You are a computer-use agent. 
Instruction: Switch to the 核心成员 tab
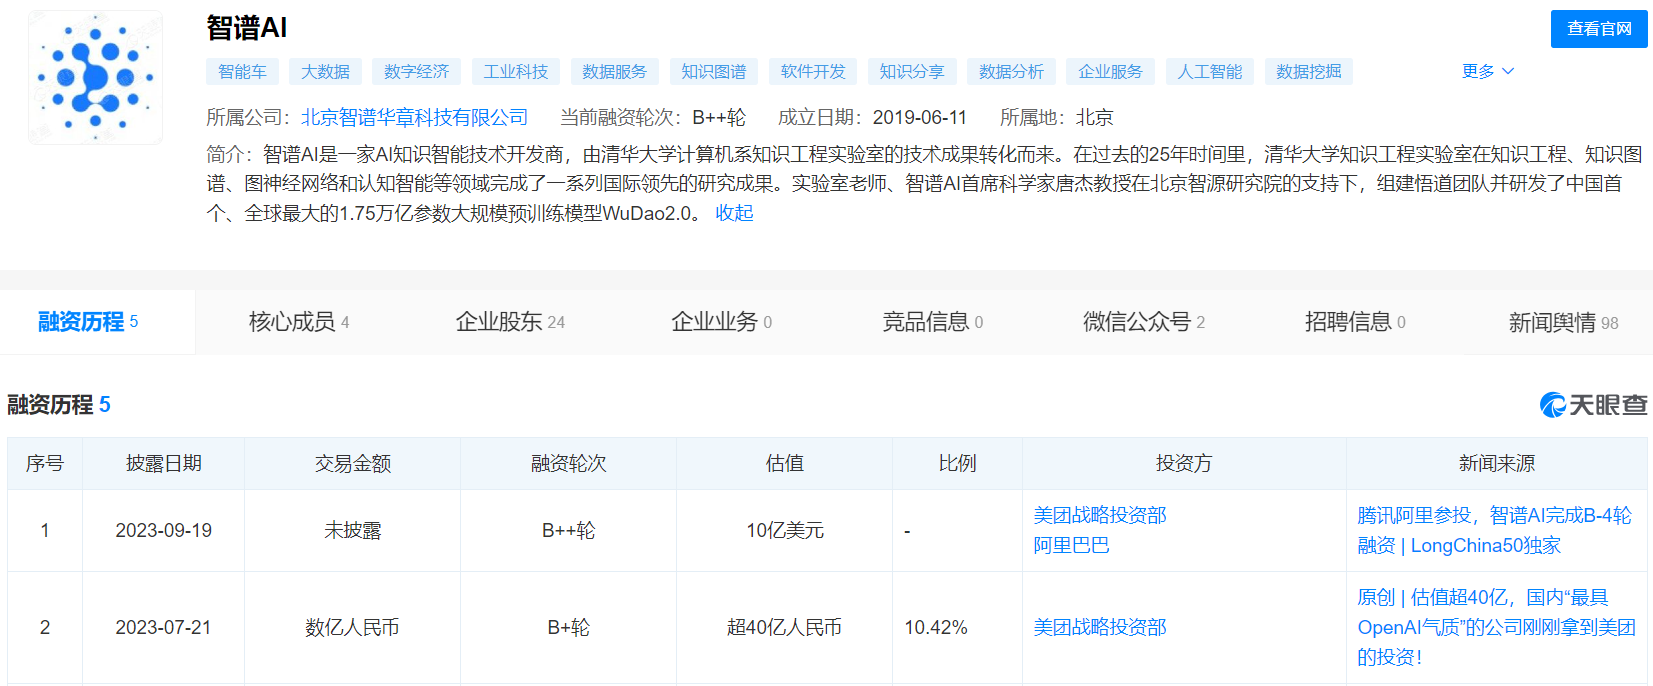coord(299,322)
